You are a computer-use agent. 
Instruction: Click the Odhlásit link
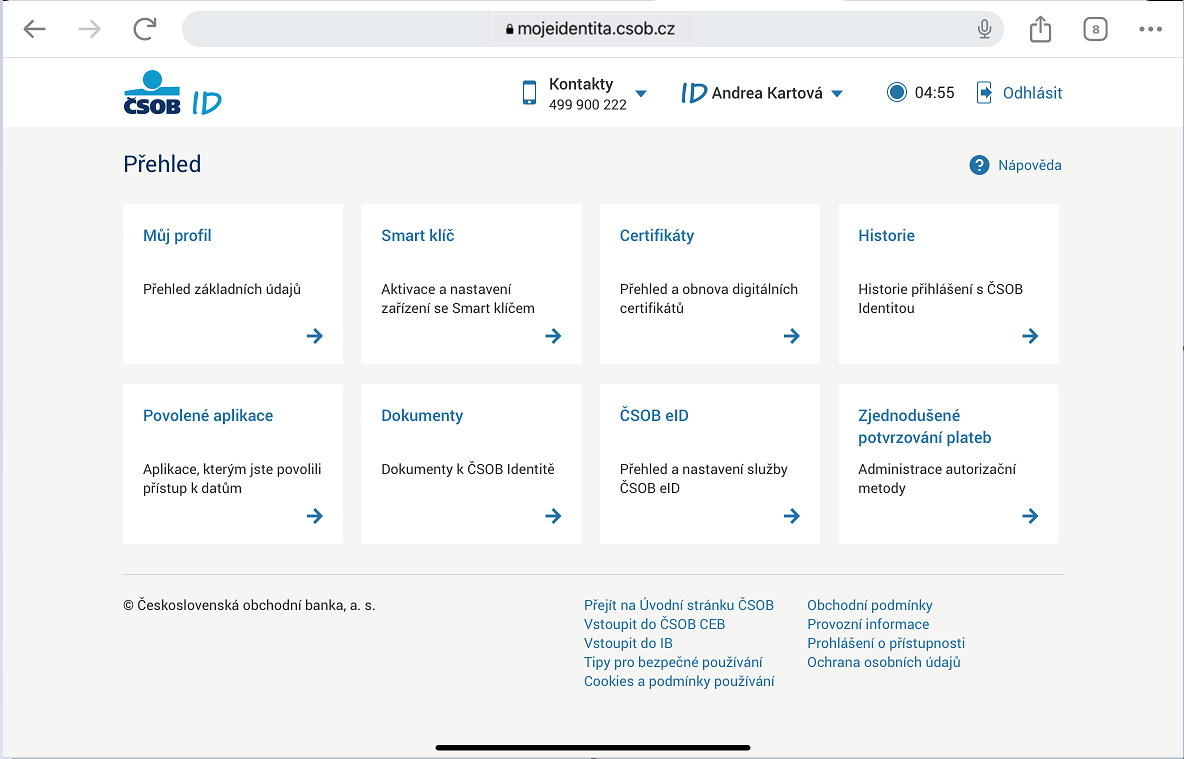1032,93
